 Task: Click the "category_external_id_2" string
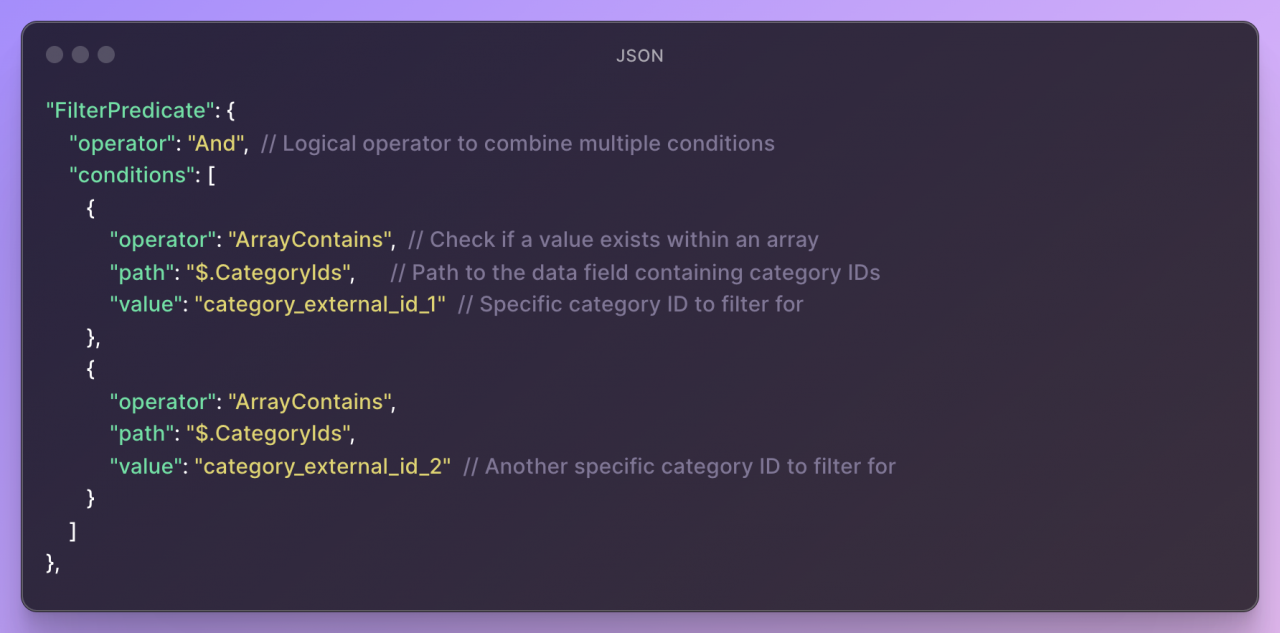[x=323, y=466]
